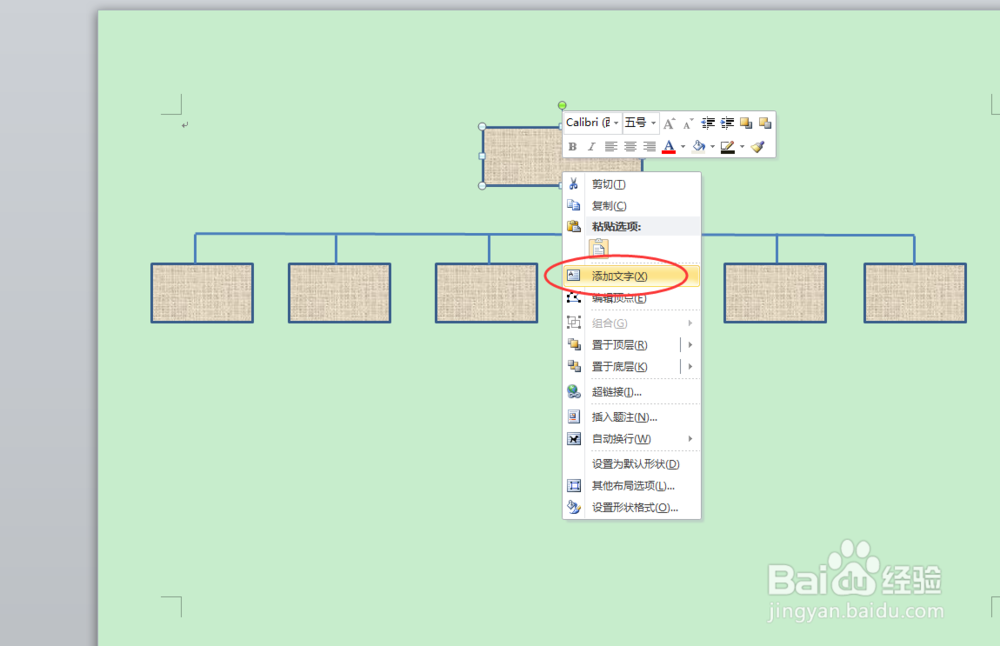Choose 设置为默认形状(D) menu entry
The height and width of the screenshot is (646, 1000).
point(631,464)
